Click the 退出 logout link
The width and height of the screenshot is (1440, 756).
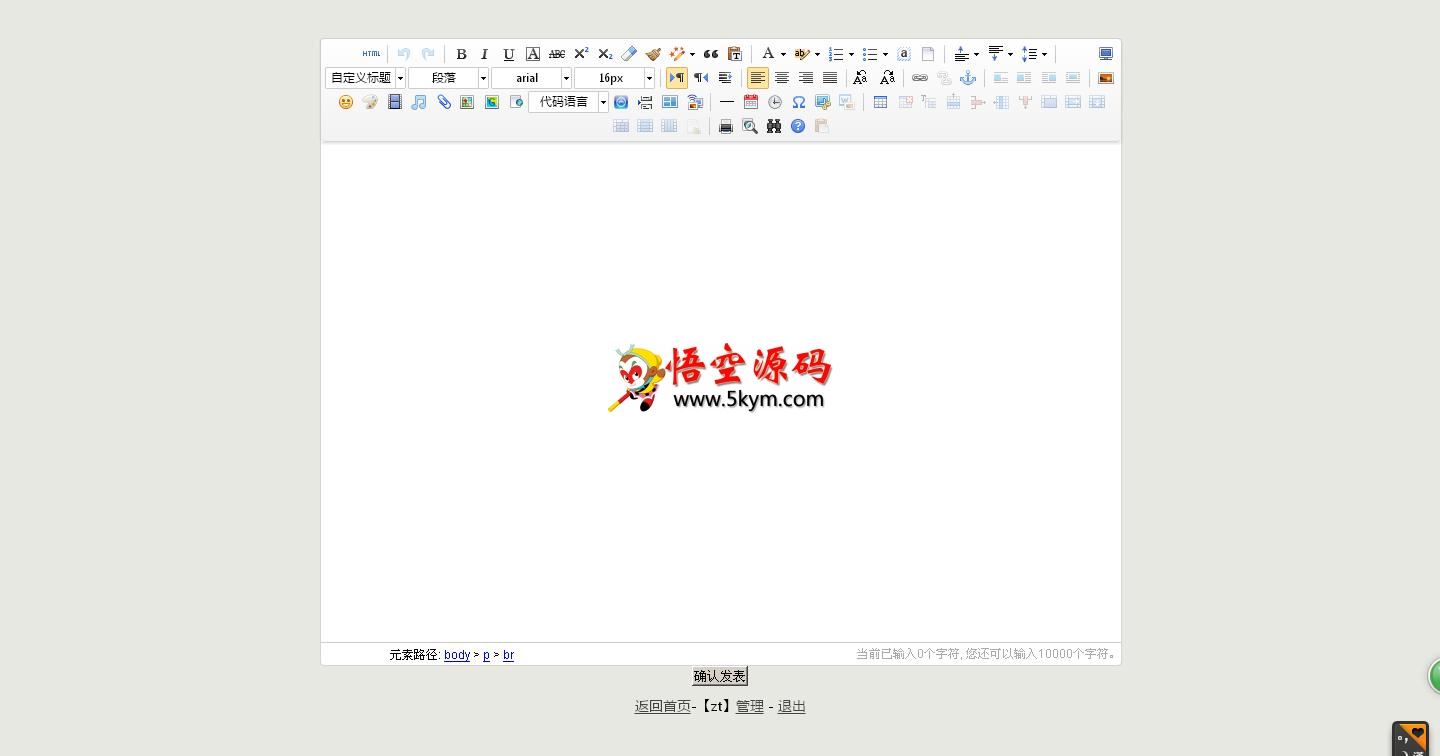click(x=792, y=707)
